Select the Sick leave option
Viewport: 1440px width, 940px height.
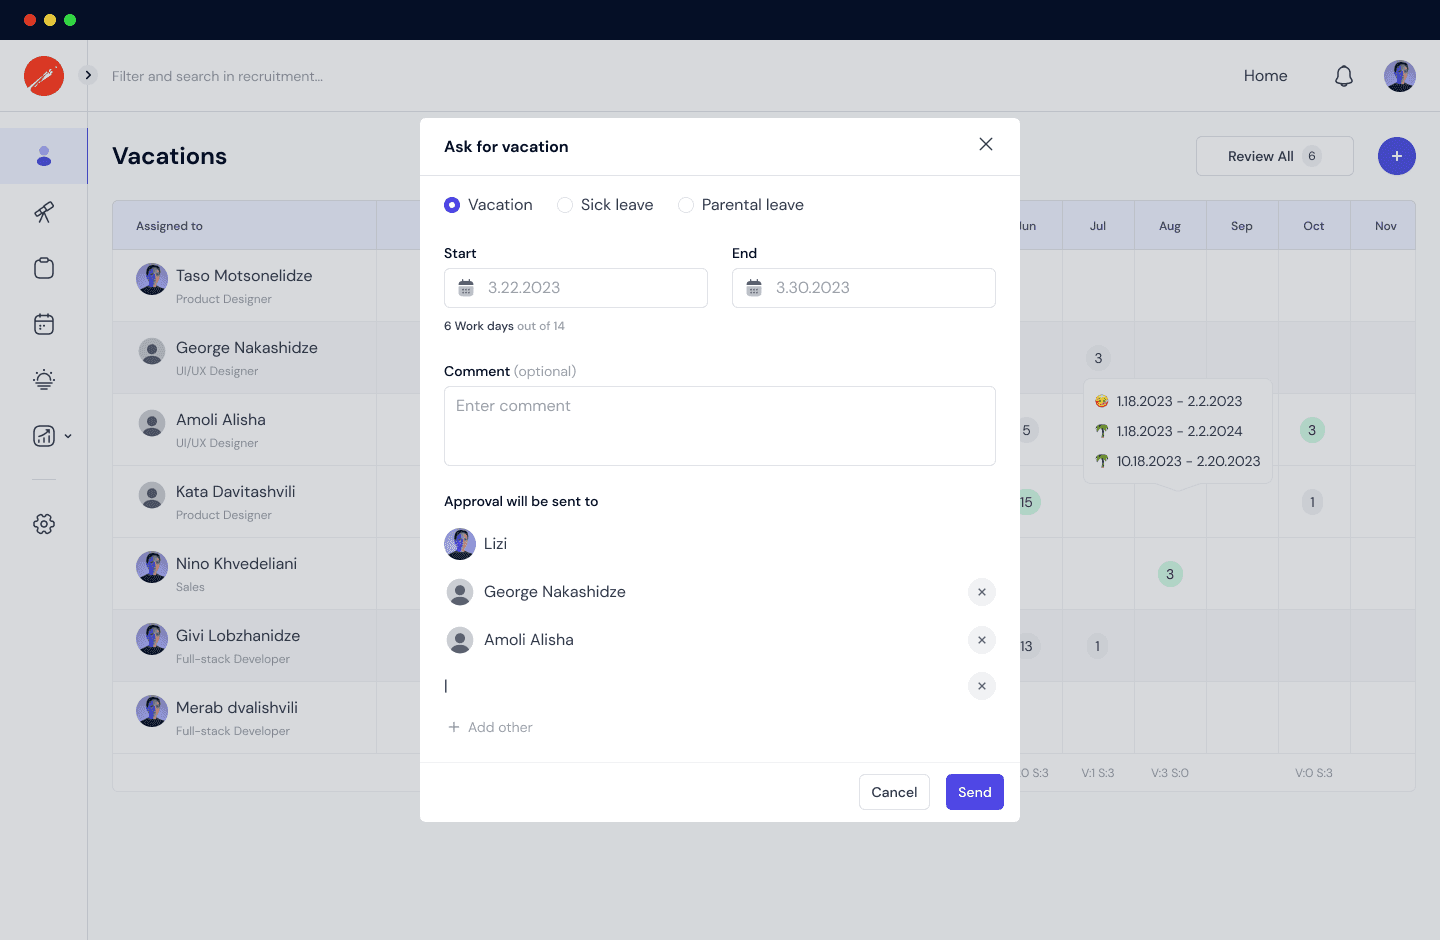(x=565, y=204)
